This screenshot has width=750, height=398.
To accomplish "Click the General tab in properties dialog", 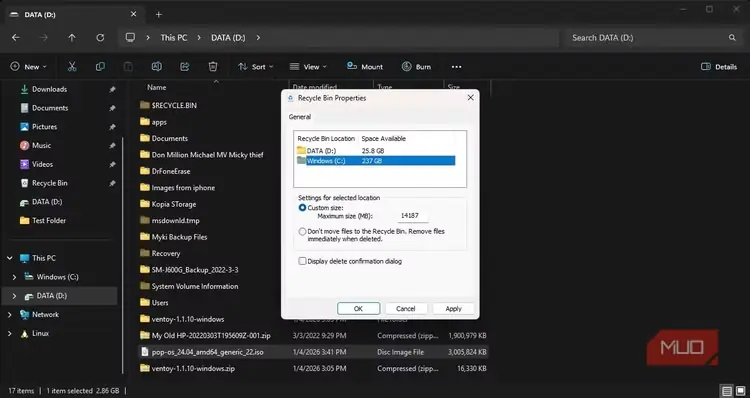I will click(300, 117).
